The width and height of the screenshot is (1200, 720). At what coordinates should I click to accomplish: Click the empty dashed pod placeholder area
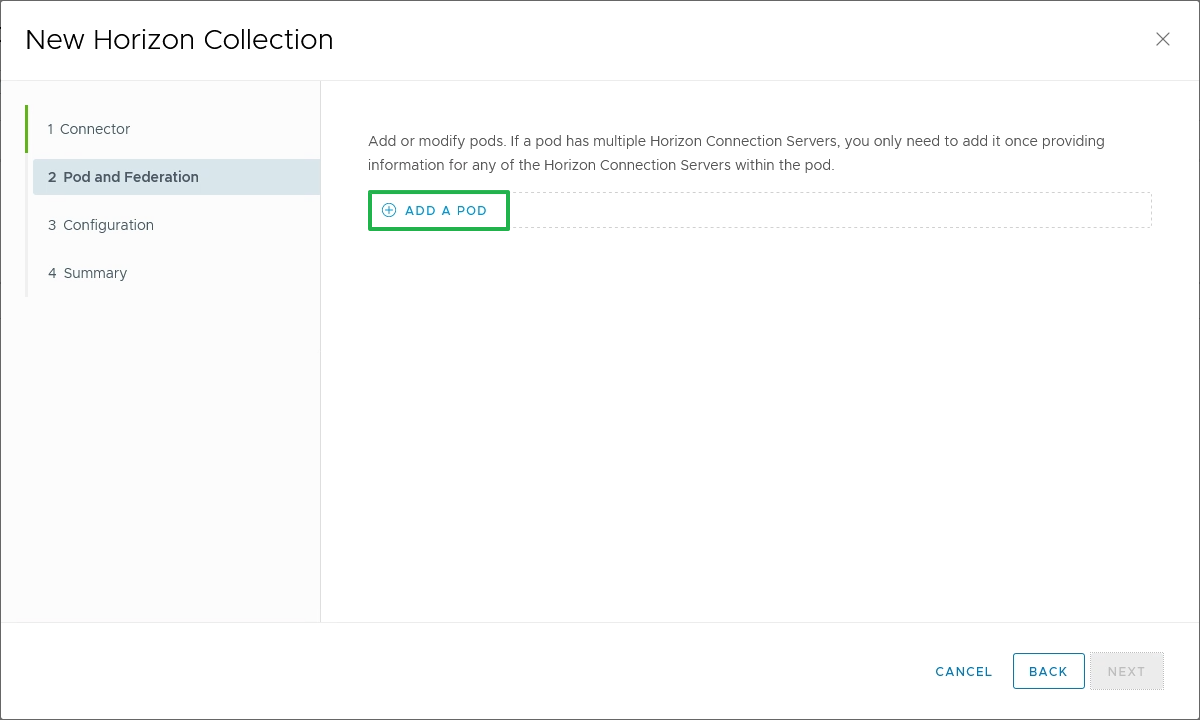coord(830,211)
